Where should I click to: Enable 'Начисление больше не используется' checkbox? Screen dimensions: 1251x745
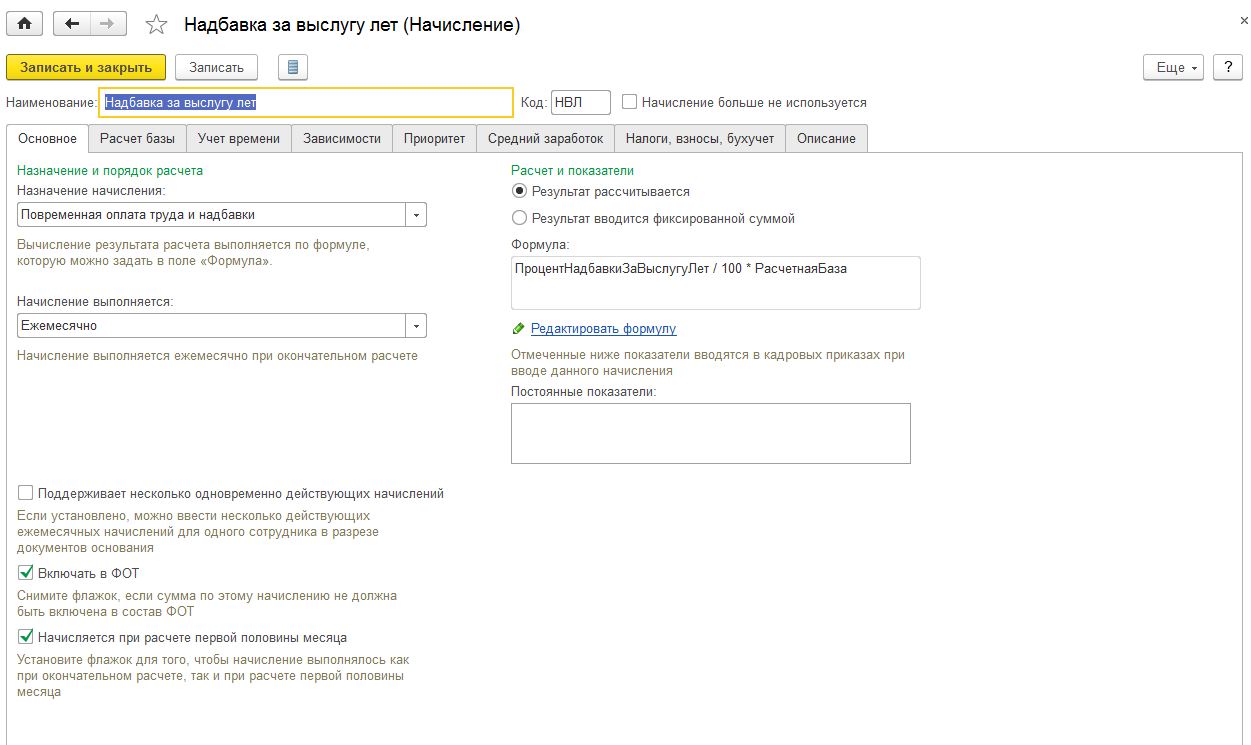[630, 102]
